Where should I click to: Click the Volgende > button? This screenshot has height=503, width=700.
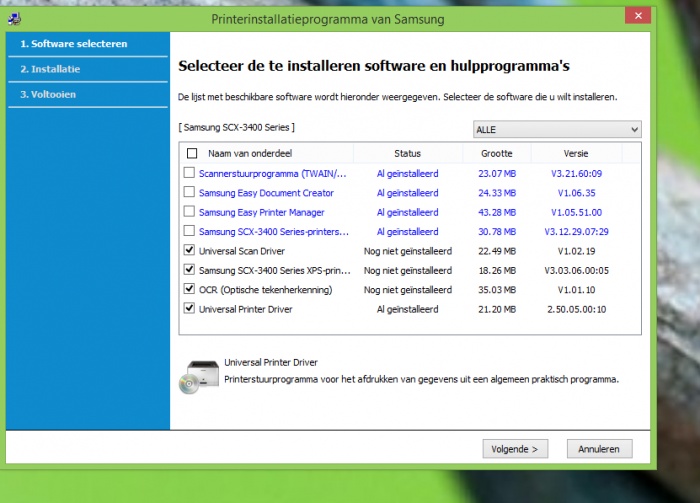515,449
